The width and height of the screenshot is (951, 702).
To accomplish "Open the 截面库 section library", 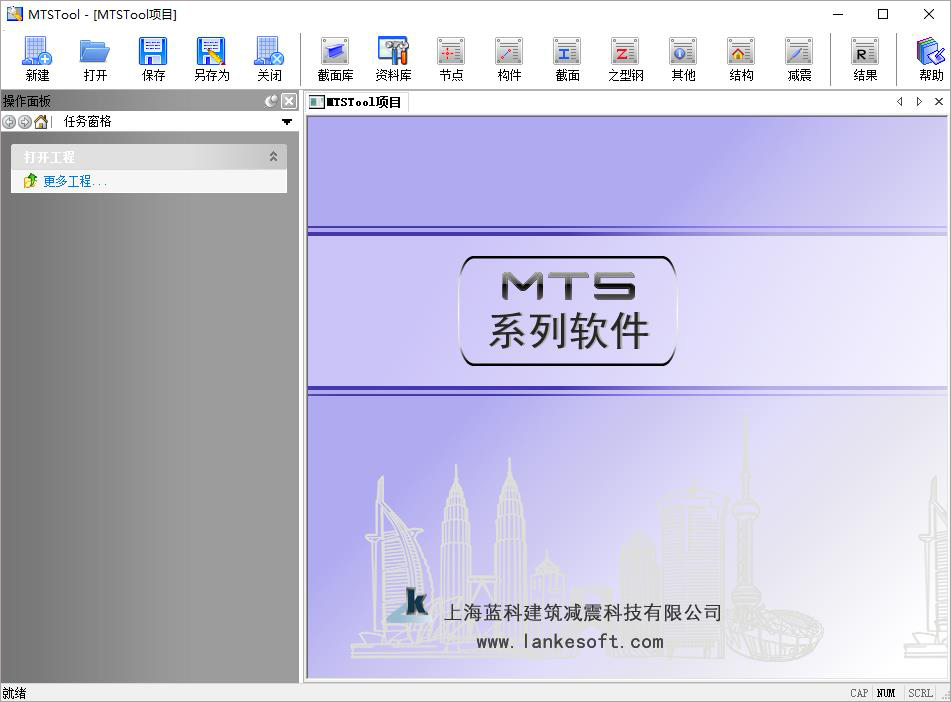I will pos(335,59).
